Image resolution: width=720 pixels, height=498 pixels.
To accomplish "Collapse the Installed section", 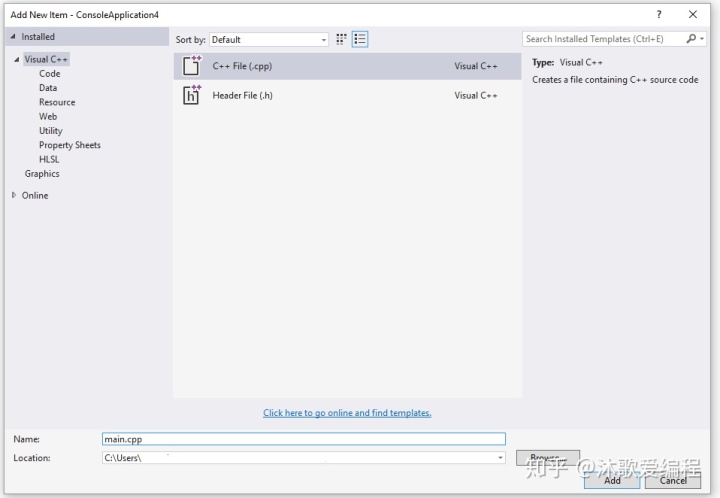I will (13, 36).
